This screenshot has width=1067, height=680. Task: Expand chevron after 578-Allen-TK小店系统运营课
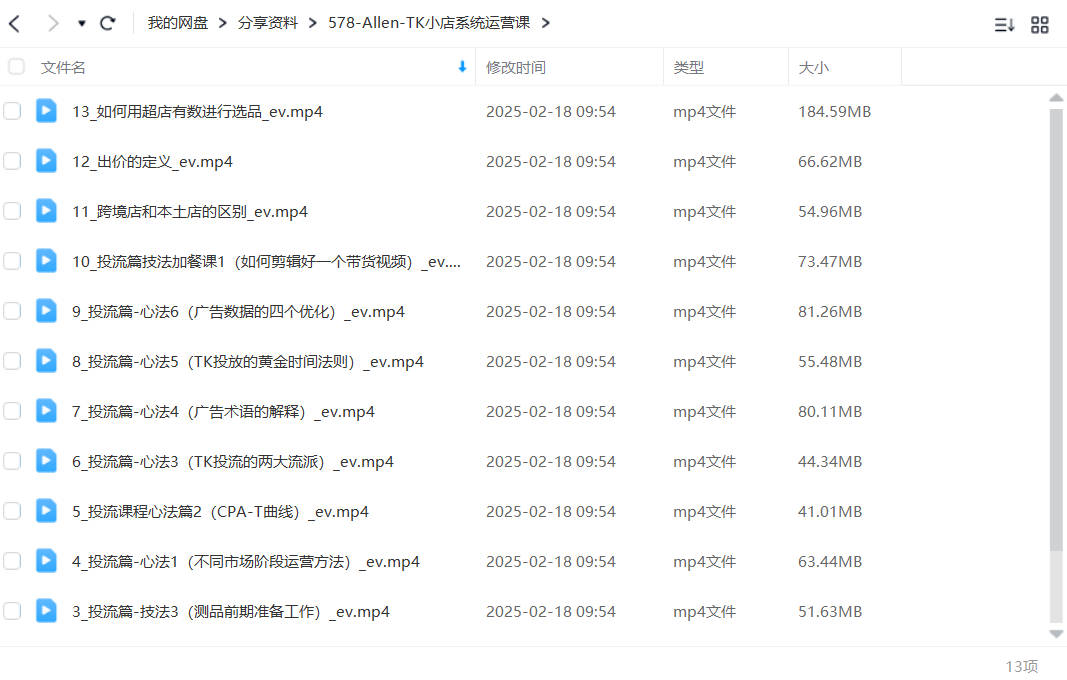pyautogui.click(x=545, y=23)
